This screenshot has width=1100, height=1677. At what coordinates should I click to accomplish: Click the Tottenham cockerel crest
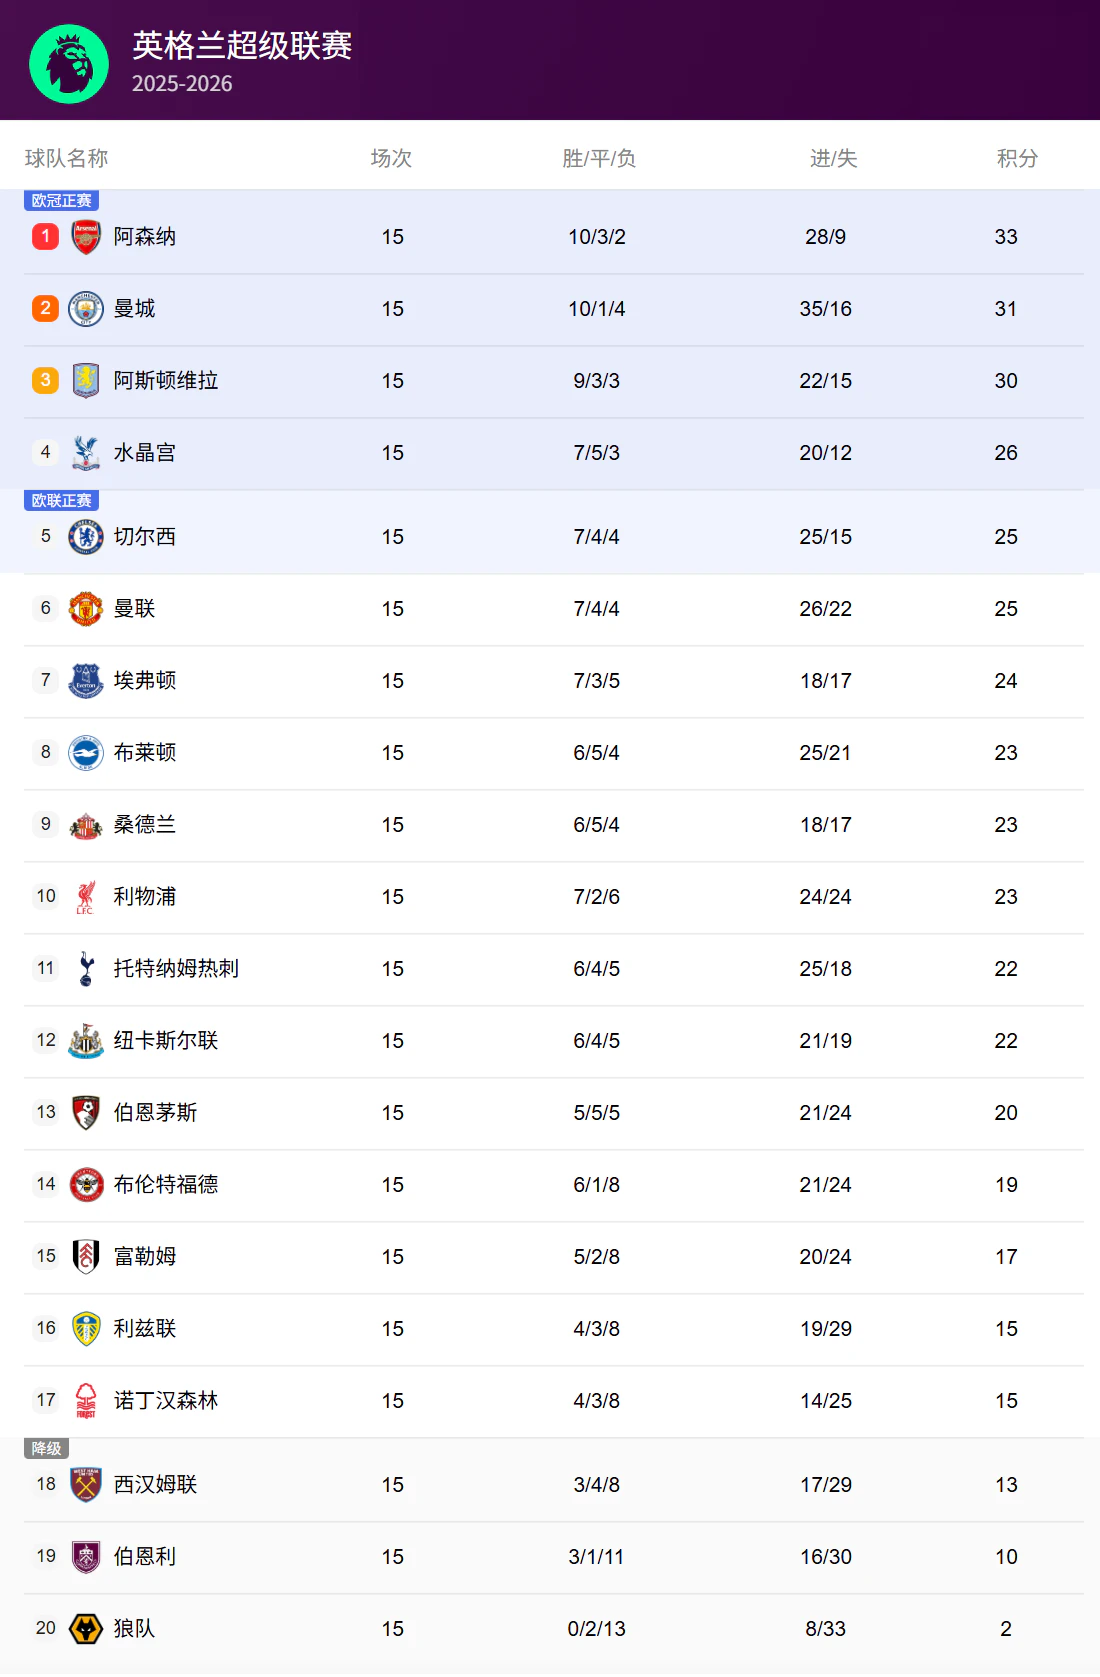click(x=86, y=969)
